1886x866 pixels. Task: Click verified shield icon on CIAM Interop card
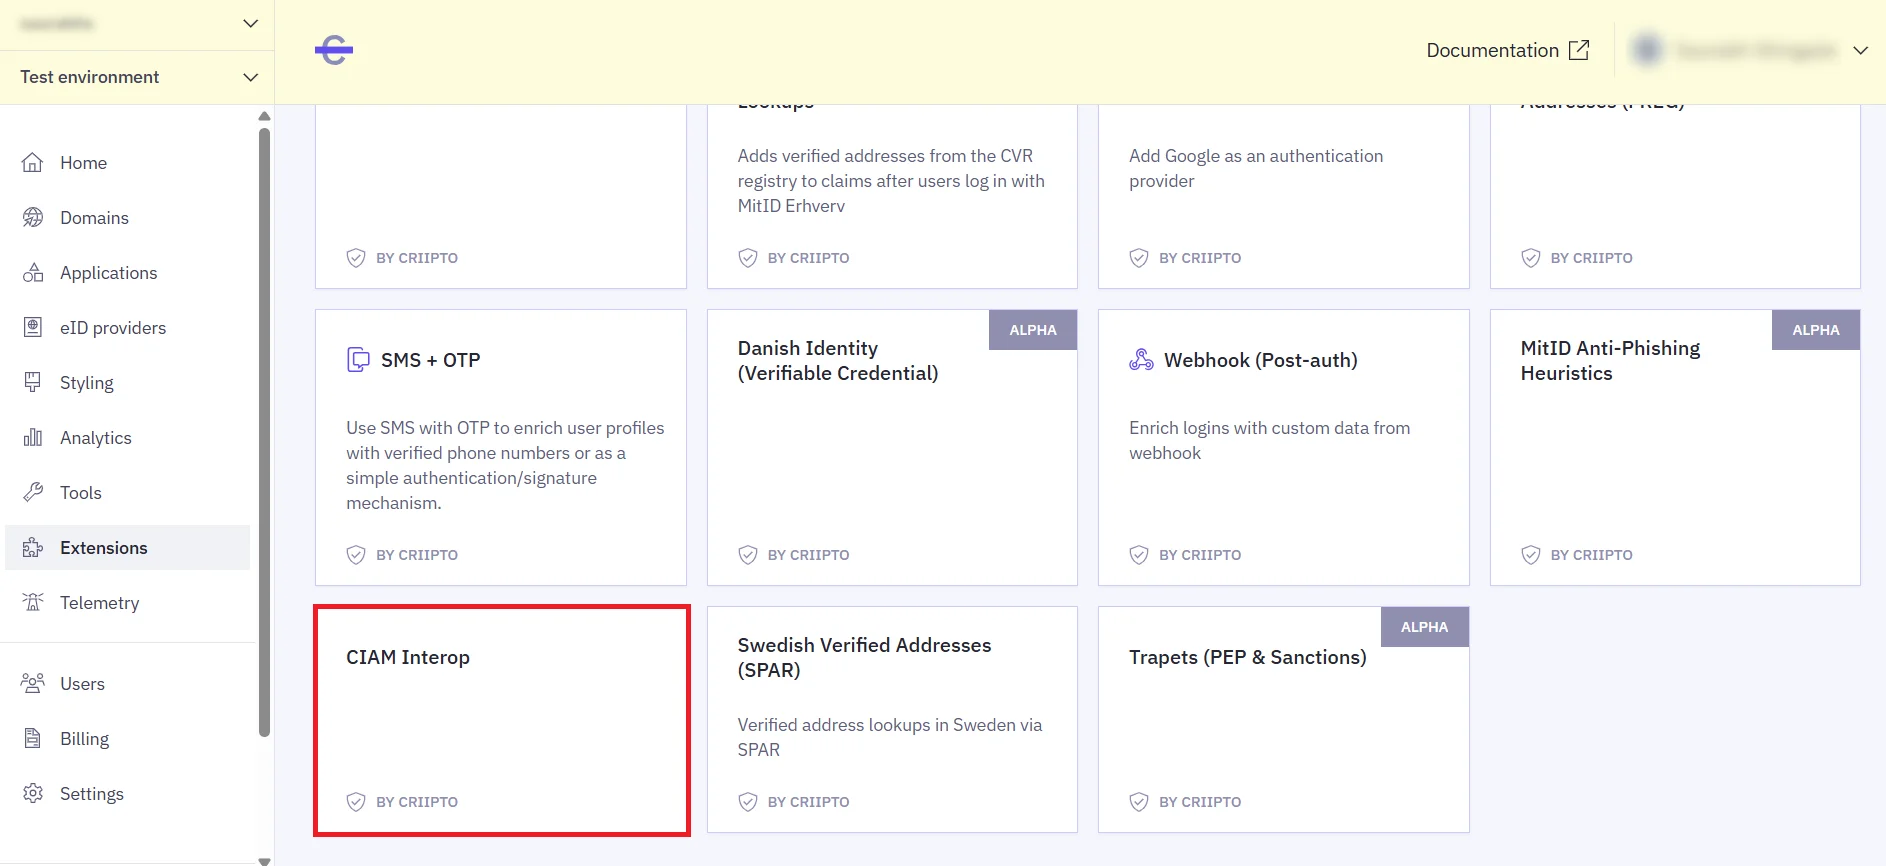pos(356,802)
